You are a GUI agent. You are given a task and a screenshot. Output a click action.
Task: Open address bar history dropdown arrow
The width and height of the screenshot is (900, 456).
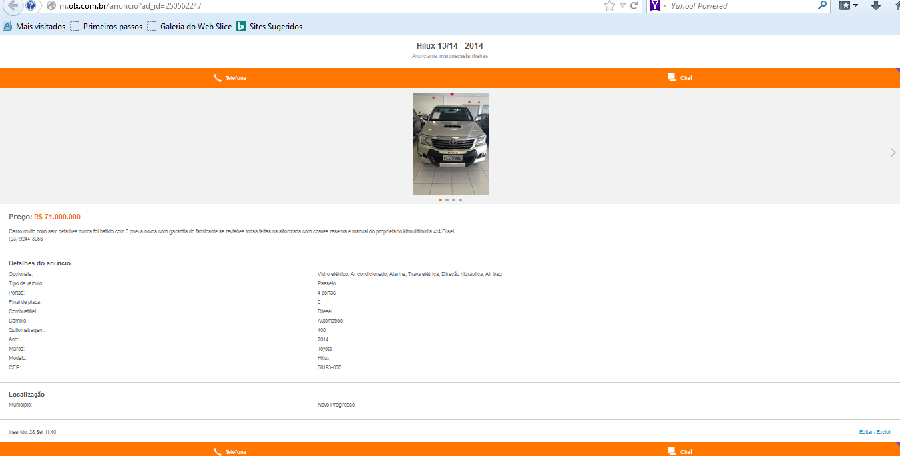622,6
